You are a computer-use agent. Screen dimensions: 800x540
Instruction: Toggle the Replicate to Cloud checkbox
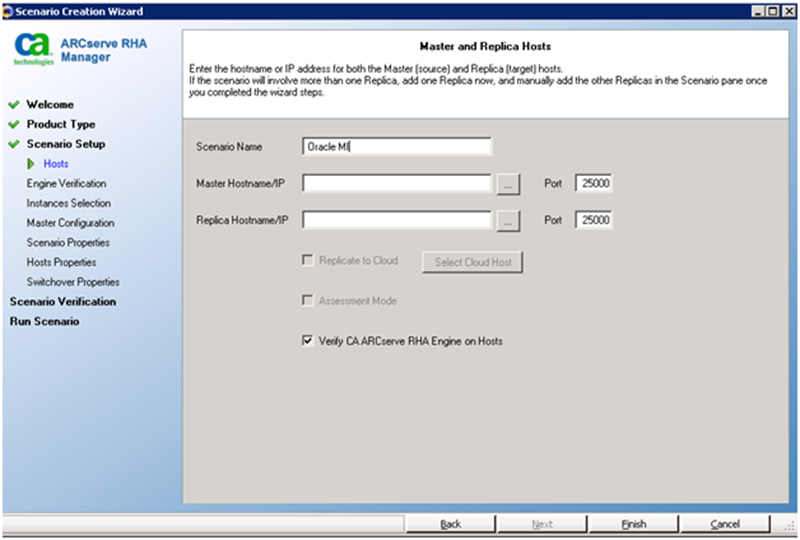pyautogui.click(x=308, y=260)
